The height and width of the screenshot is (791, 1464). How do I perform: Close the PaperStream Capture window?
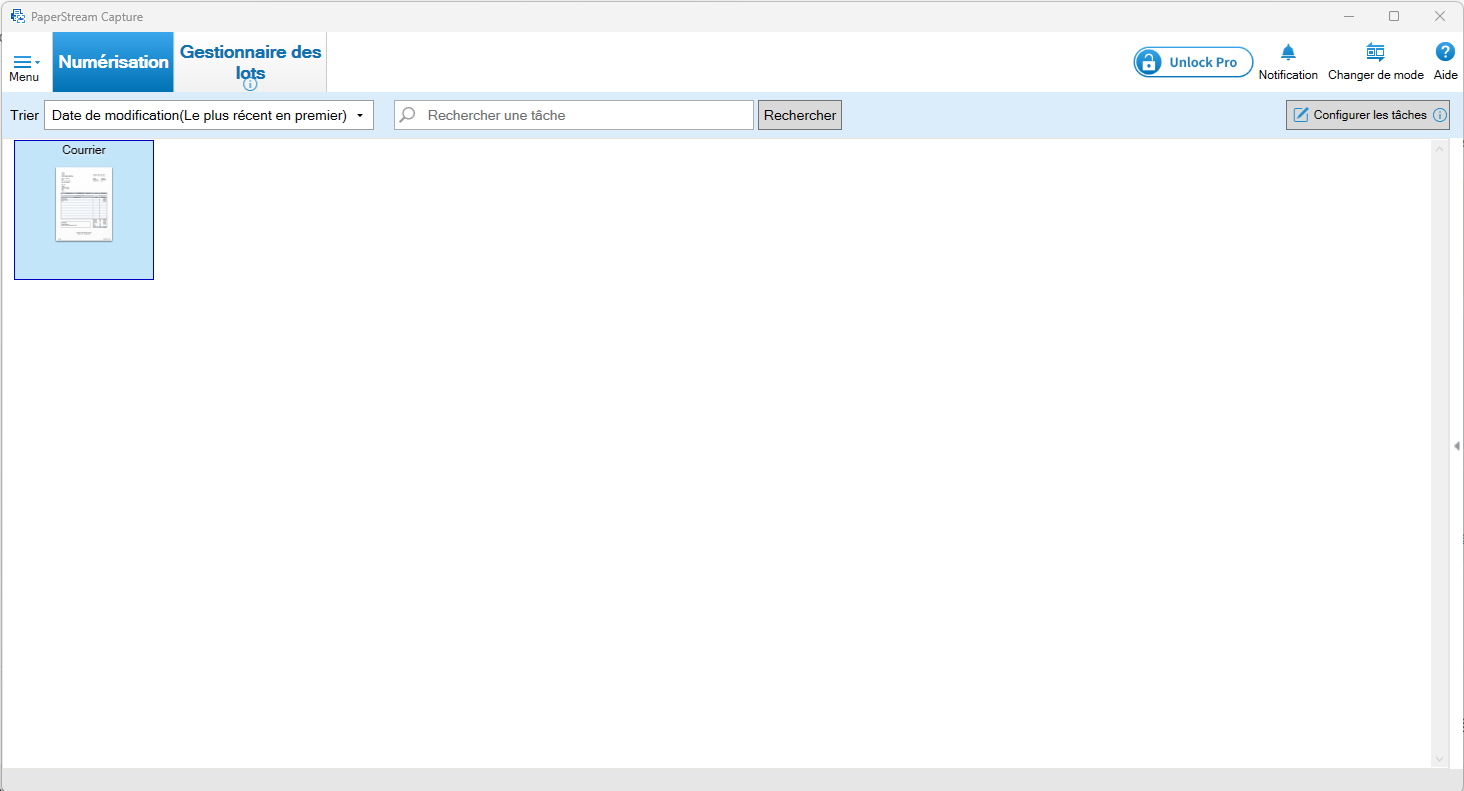[1440, 16]
